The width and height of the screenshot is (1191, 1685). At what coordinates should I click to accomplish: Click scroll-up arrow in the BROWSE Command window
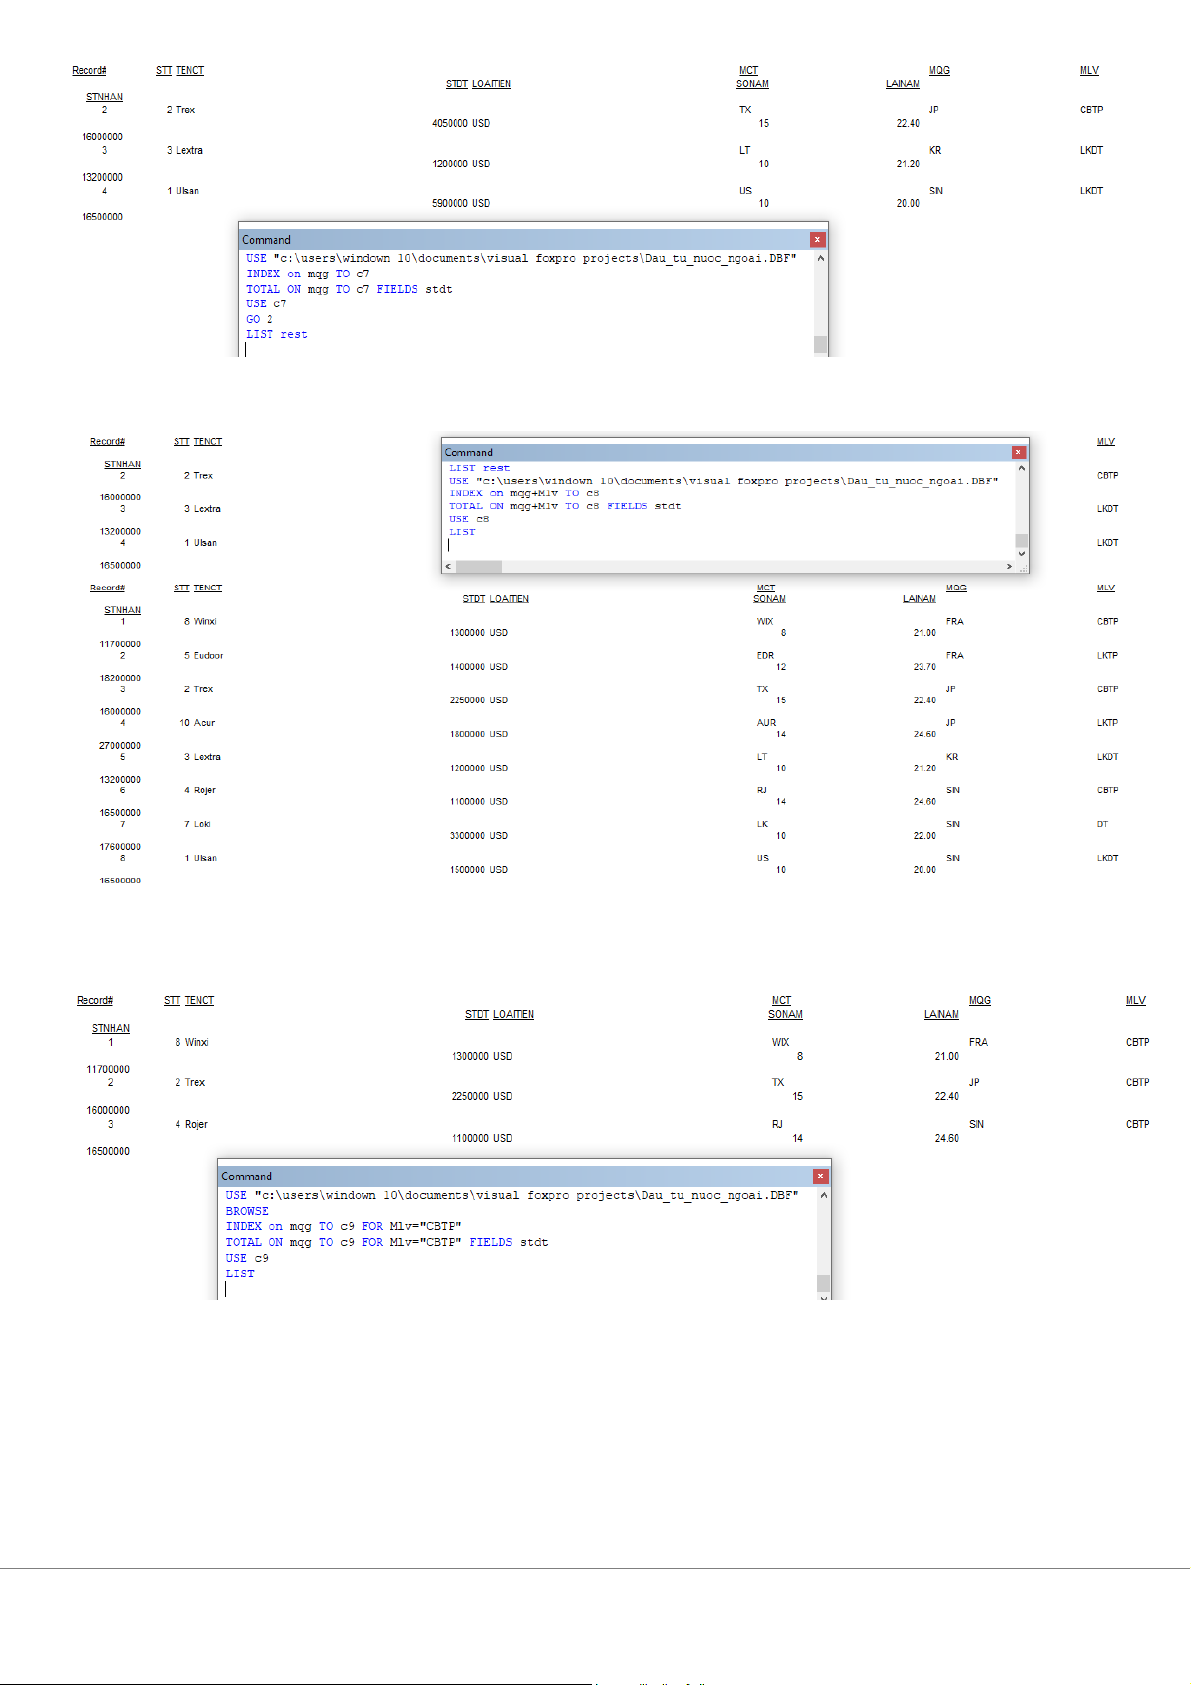tap(823, 1195)
